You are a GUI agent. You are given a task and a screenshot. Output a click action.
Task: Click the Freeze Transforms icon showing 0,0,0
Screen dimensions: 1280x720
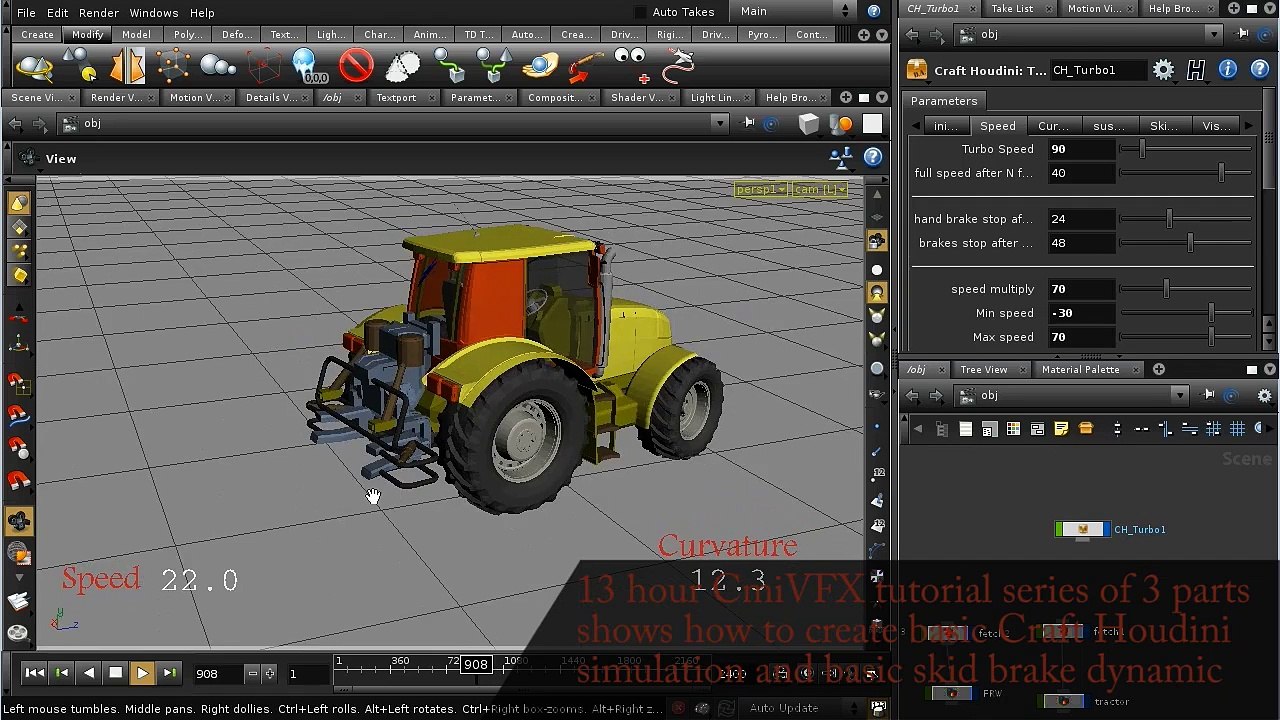309,67
